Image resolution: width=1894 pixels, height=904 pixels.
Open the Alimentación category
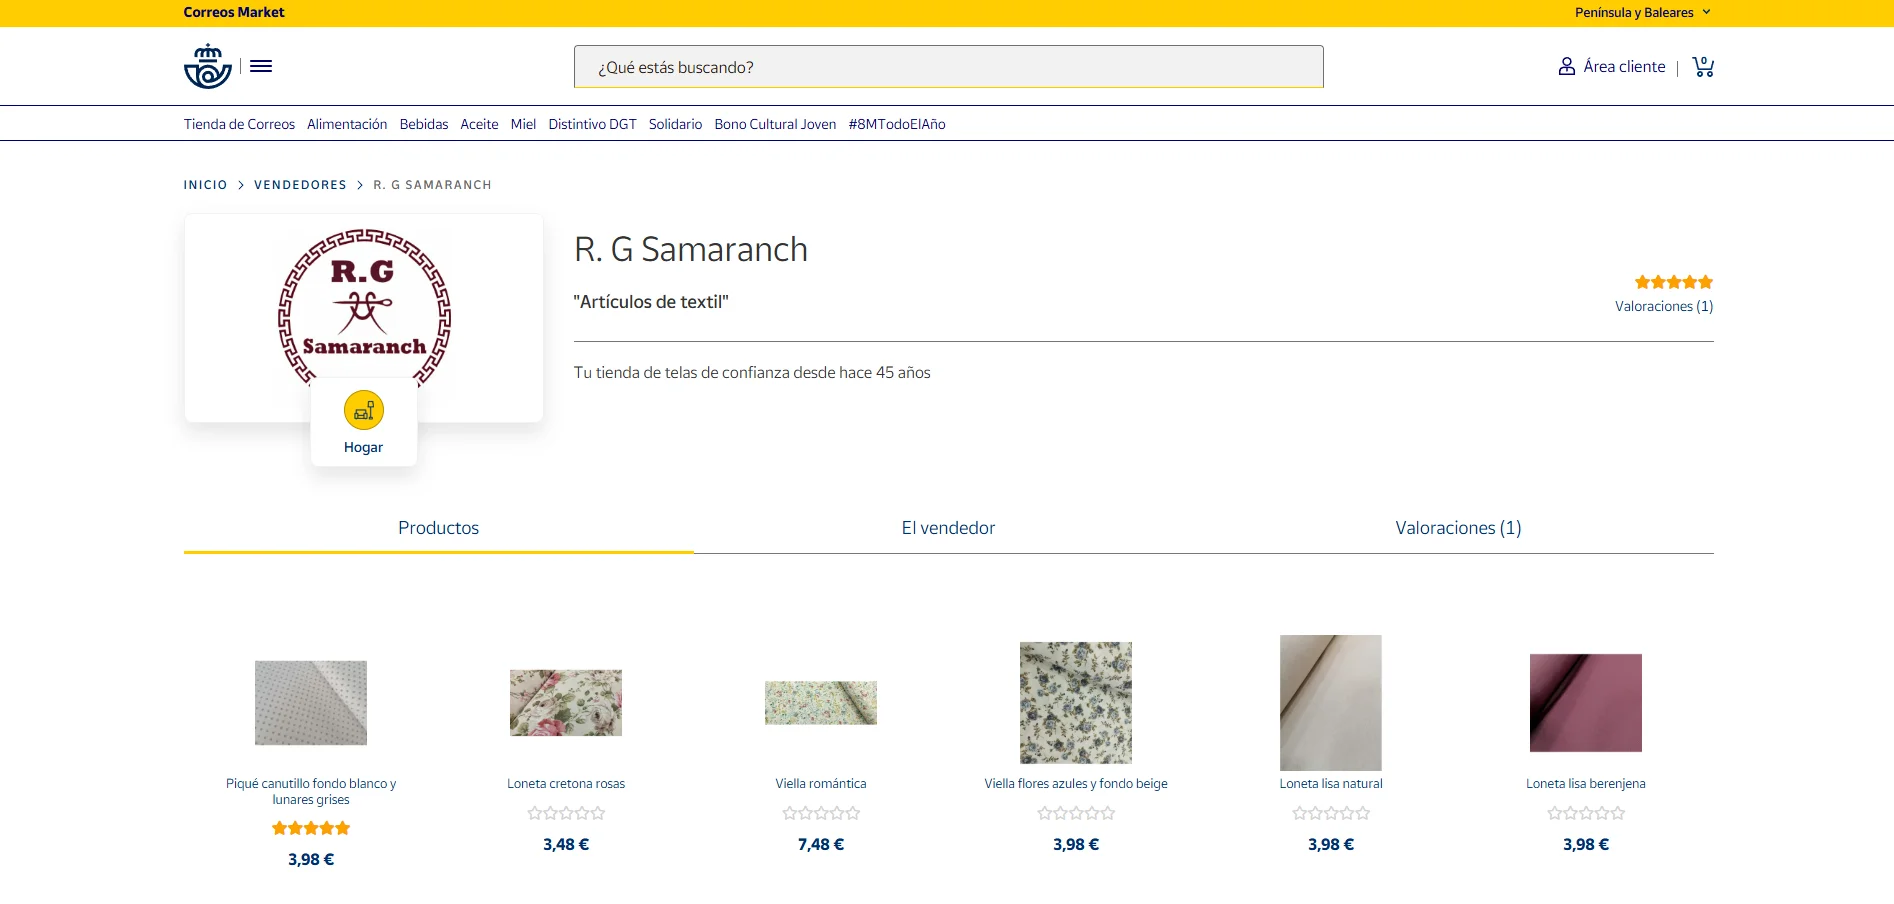347,124
